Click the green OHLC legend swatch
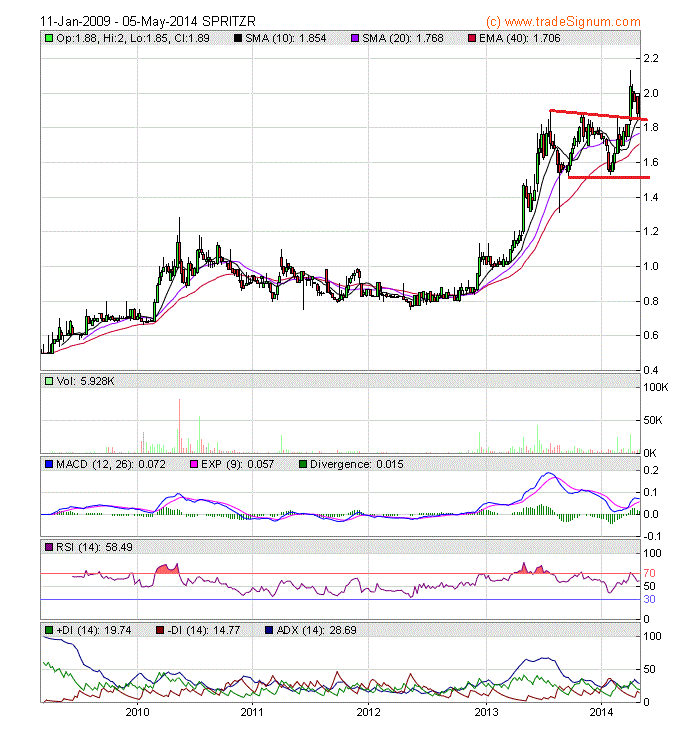 pyautogui.click(x=49, y=38)
